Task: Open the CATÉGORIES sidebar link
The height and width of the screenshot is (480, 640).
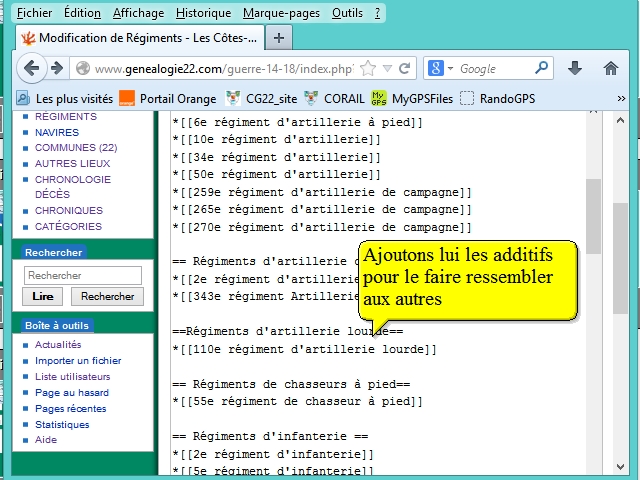Action: 68,227
